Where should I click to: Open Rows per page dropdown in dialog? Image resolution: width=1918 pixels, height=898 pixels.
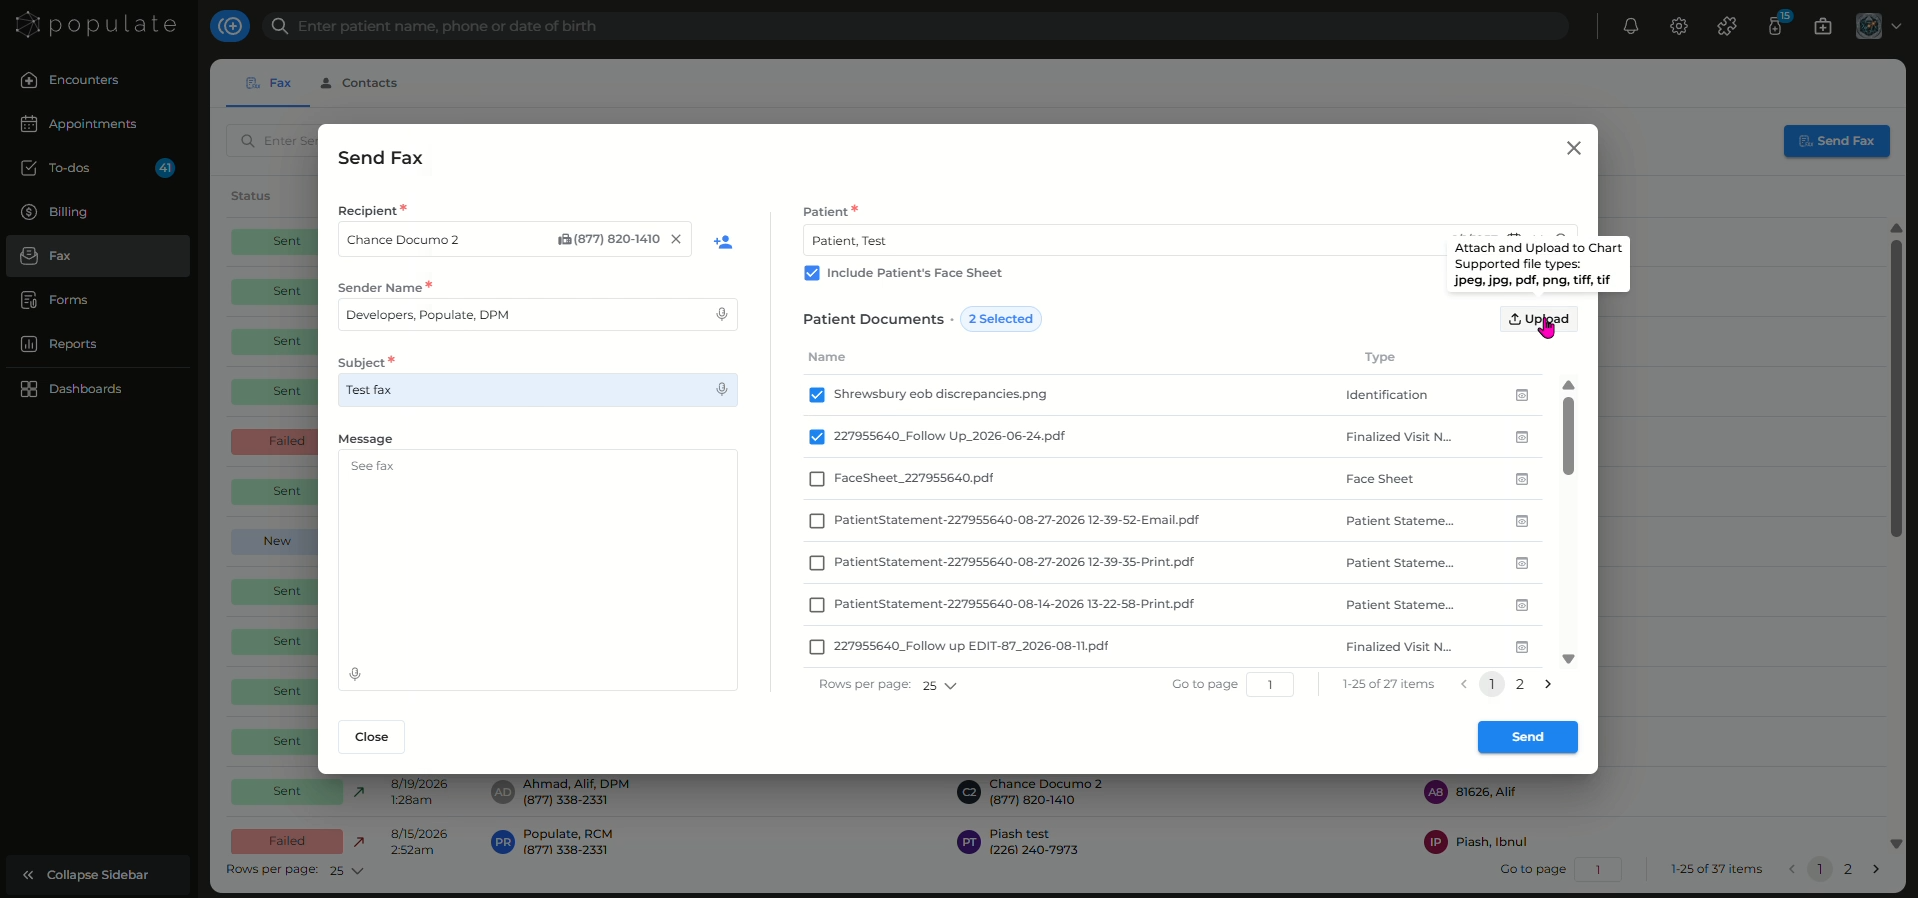(939, 686)
